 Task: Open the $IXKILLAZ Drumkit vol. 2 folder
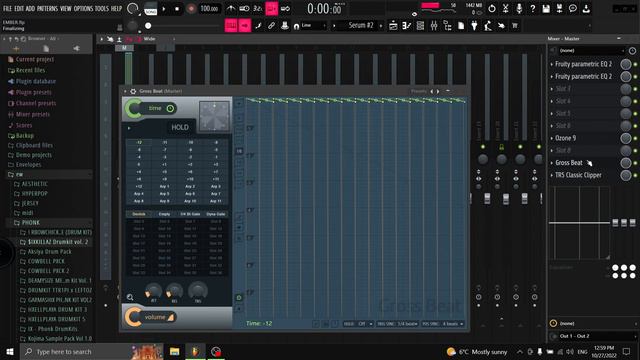pos(58,242)
